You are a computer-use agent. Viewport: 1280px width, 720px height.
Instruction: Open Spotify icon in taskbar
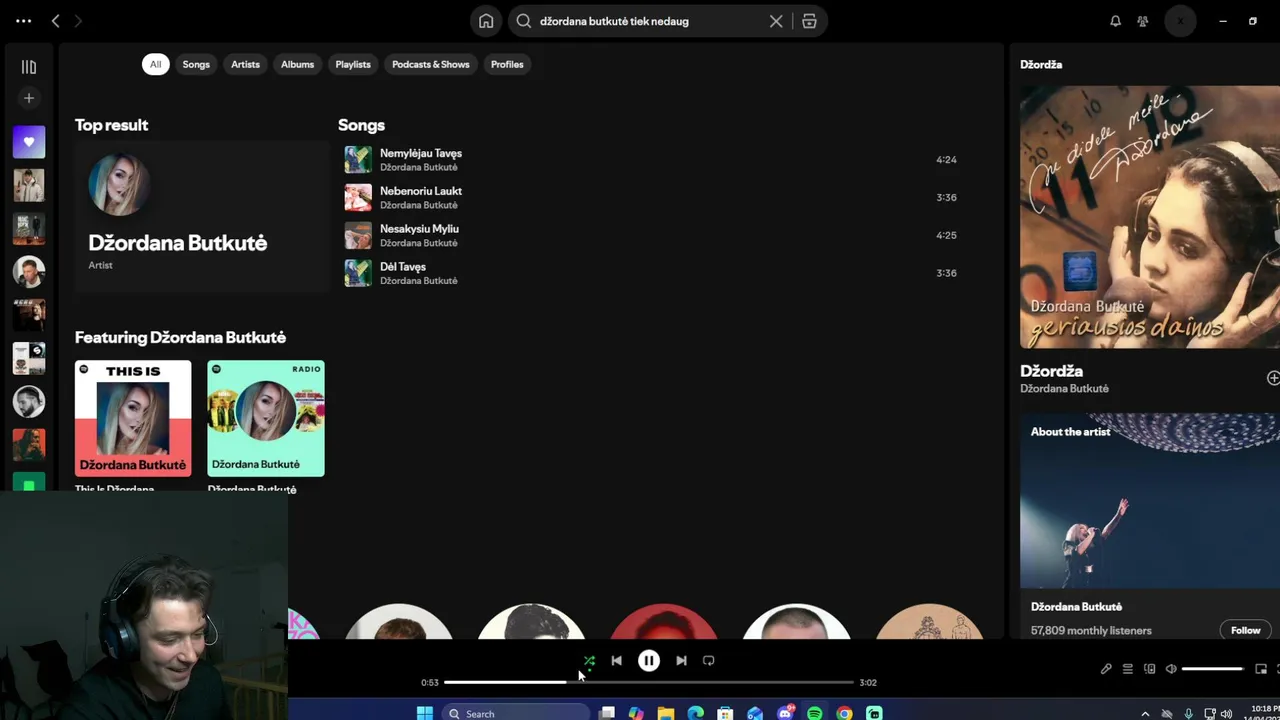(x=815, y=713)
